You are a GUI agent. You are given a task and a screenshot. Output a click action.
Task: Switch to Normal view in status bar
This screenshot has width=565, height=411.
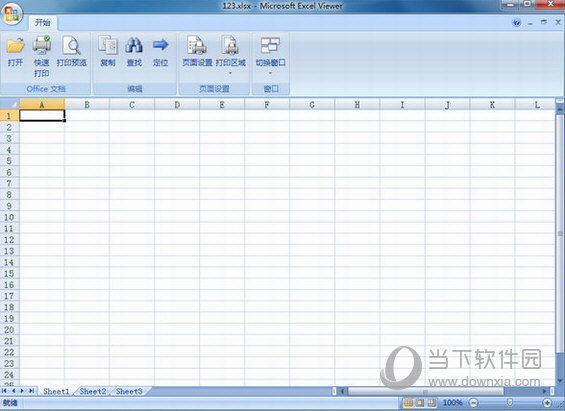pos(408,402)
